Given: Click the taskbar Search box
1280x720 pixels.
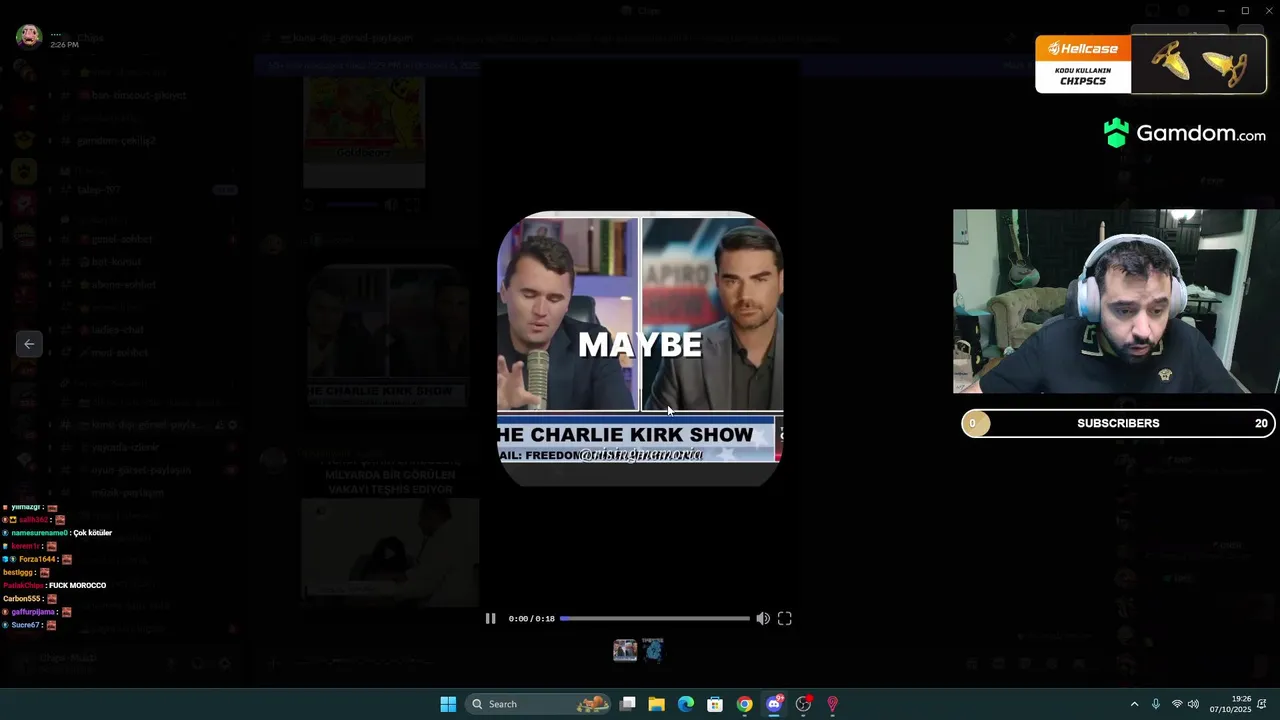Looking at the screenshot, I should (540, 704).
